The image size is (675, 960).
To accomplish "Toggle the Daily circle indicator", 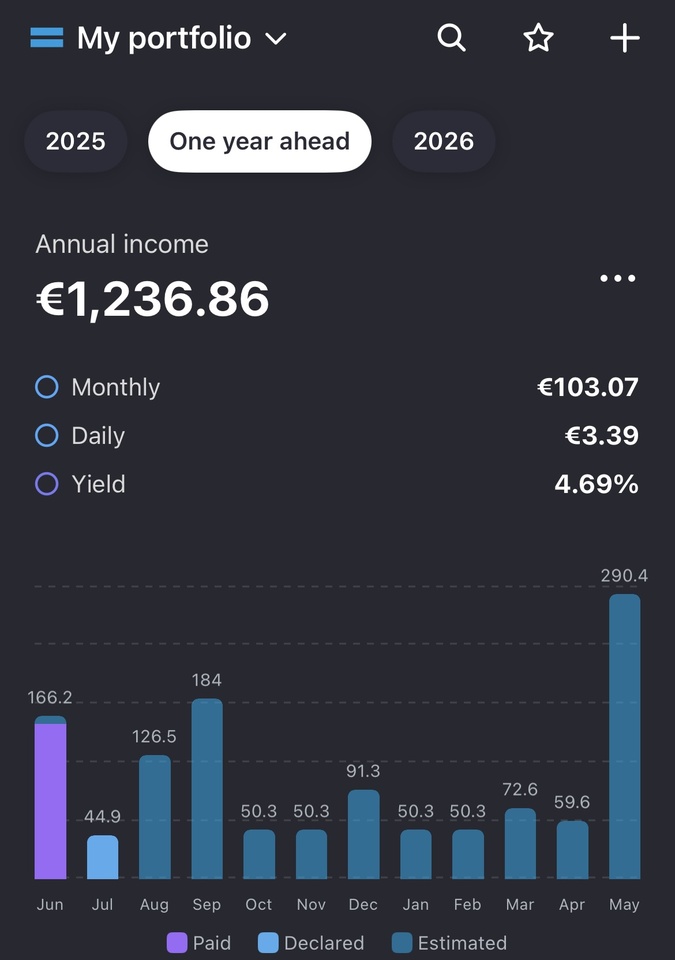I will pyautogui.click(x=47, y=435).
